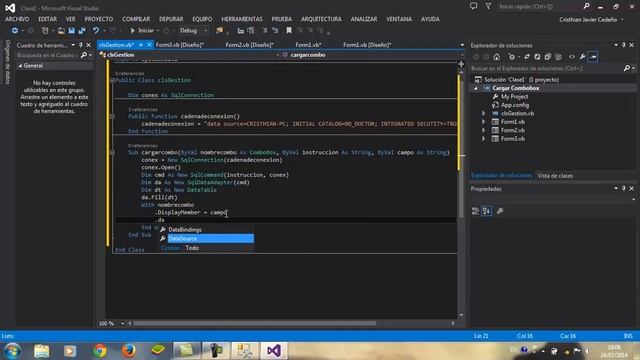Image resolution: width=640 pixels, height=360 pixels.
Task: Click the search magnifier in Cuadro de herramientas
Action: pos(84,55)
